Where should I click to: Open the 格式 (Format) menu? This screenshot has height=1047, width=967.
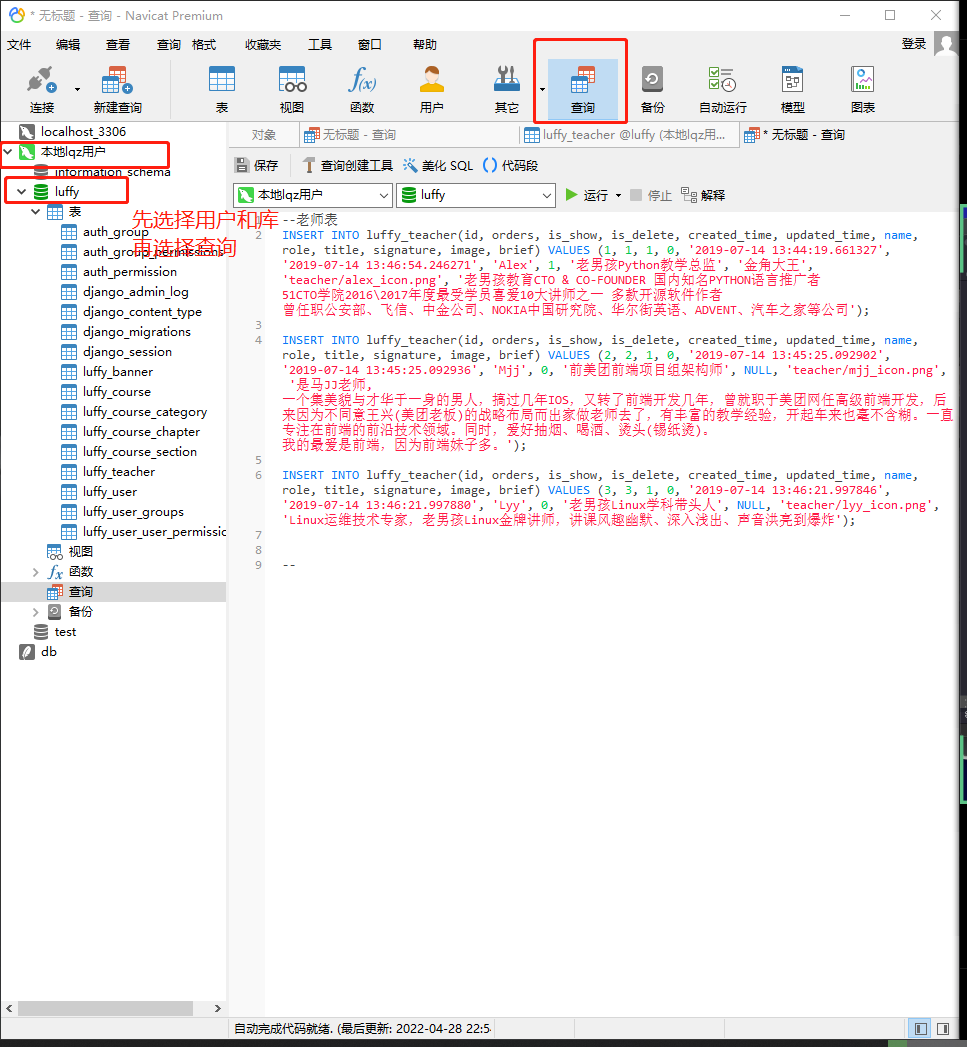click(x=204, y=45)
